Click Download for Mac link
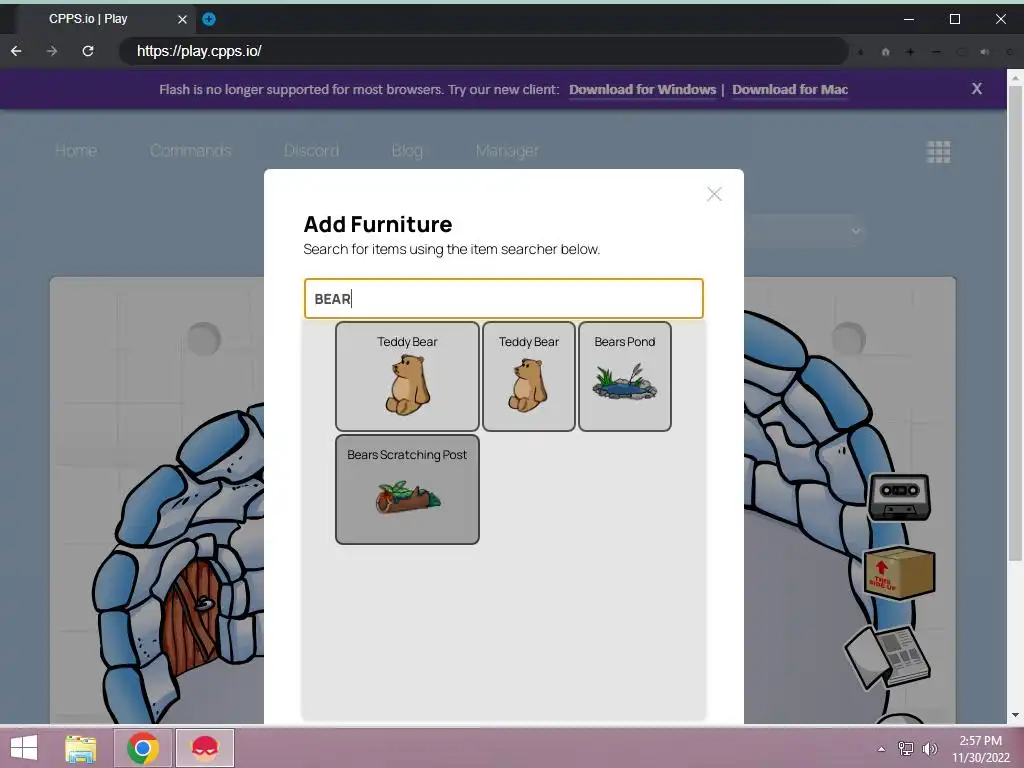Viewport: 1024px width, 768px height. tap(790, 89)
